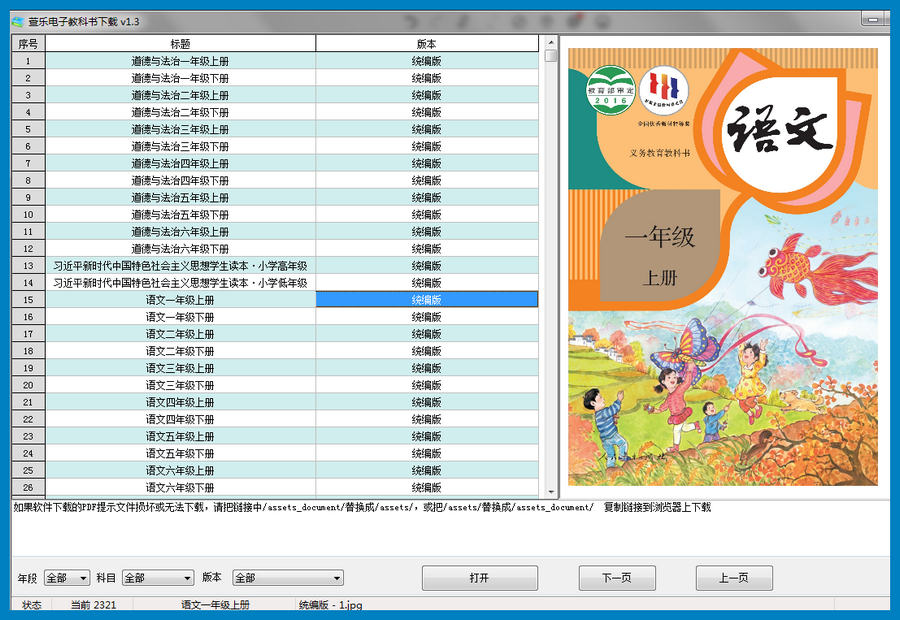Click the PDF download hint text
The image size is (900, 620).
[x=362, y=507]
